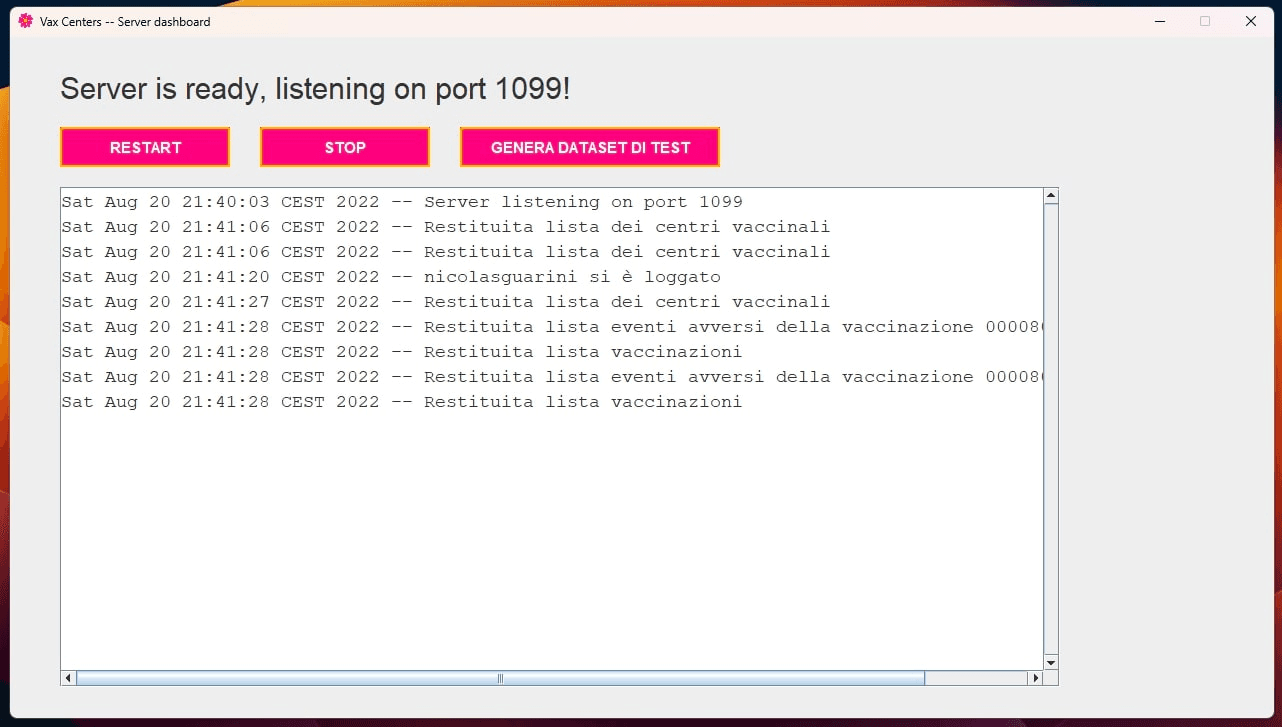Click the horizontal scrollbar right arrow
This screenshot has width=1282, height=727.
click(x=1035, y=678)
